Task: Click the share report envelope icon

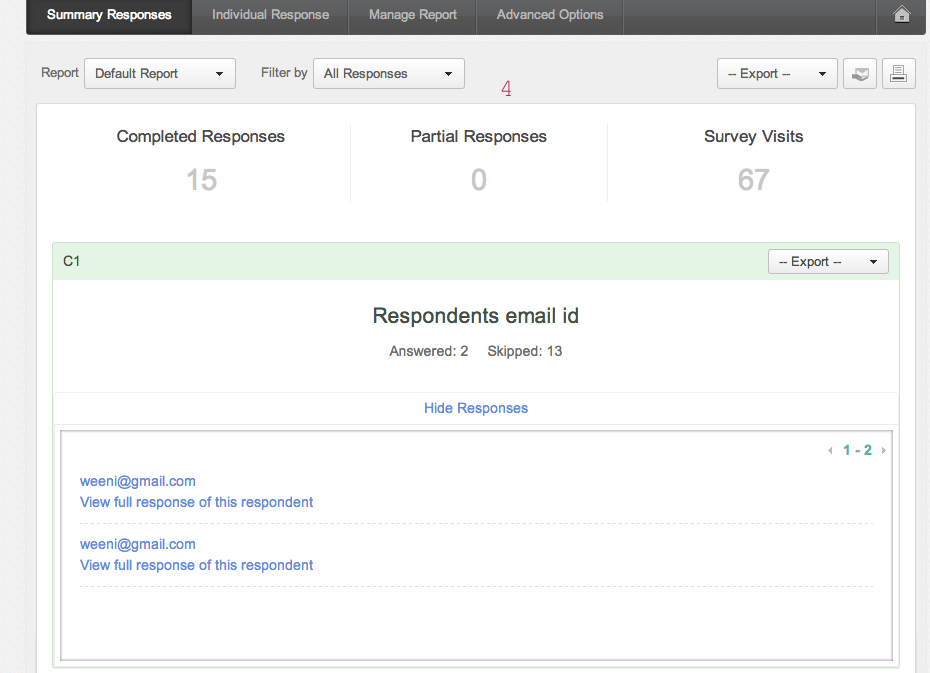Action: 860,74
